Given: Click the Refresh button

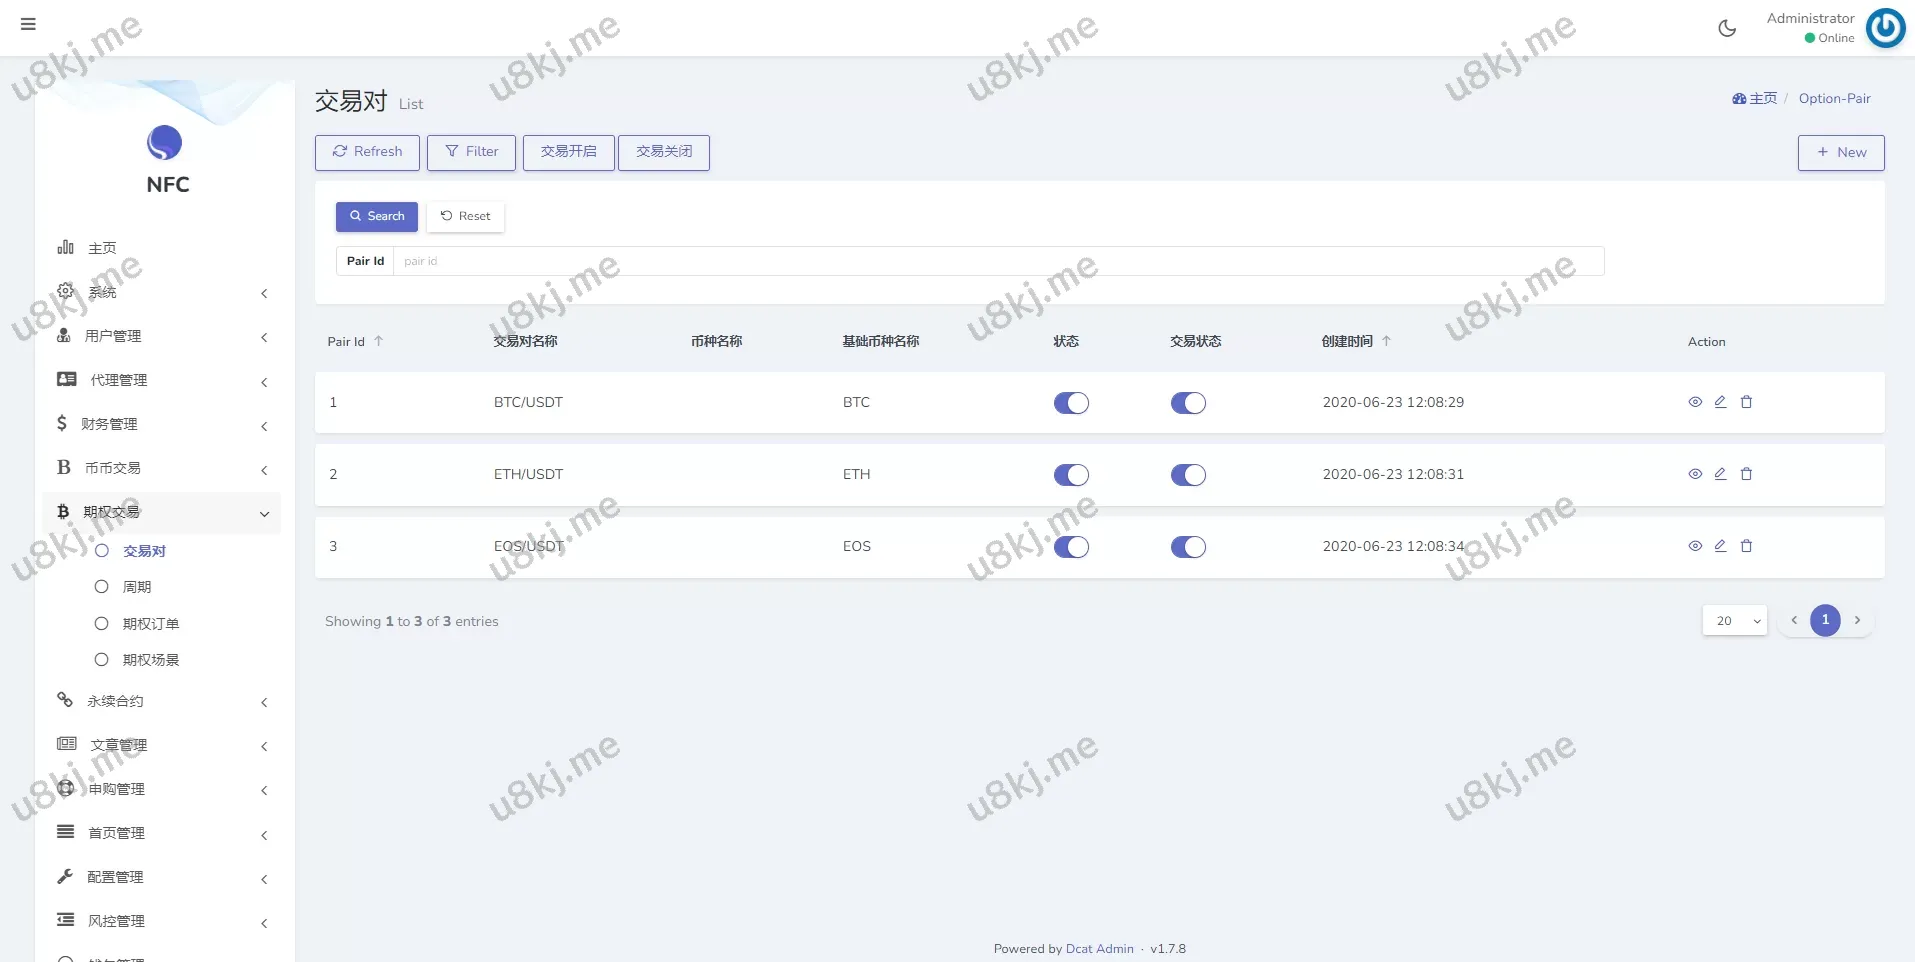Looking at the screenshot, I should click(x=367, y=152).
